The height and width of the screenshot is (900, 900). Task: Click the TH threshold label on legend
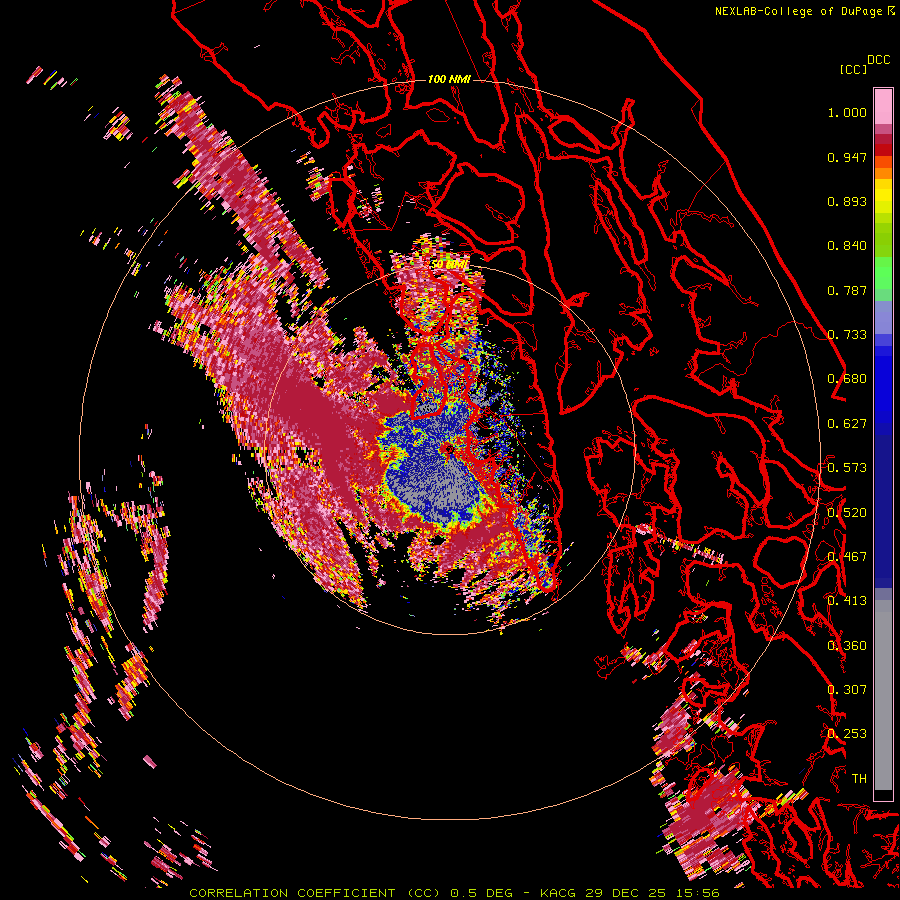pyautogui.click(x=859, y=779)
